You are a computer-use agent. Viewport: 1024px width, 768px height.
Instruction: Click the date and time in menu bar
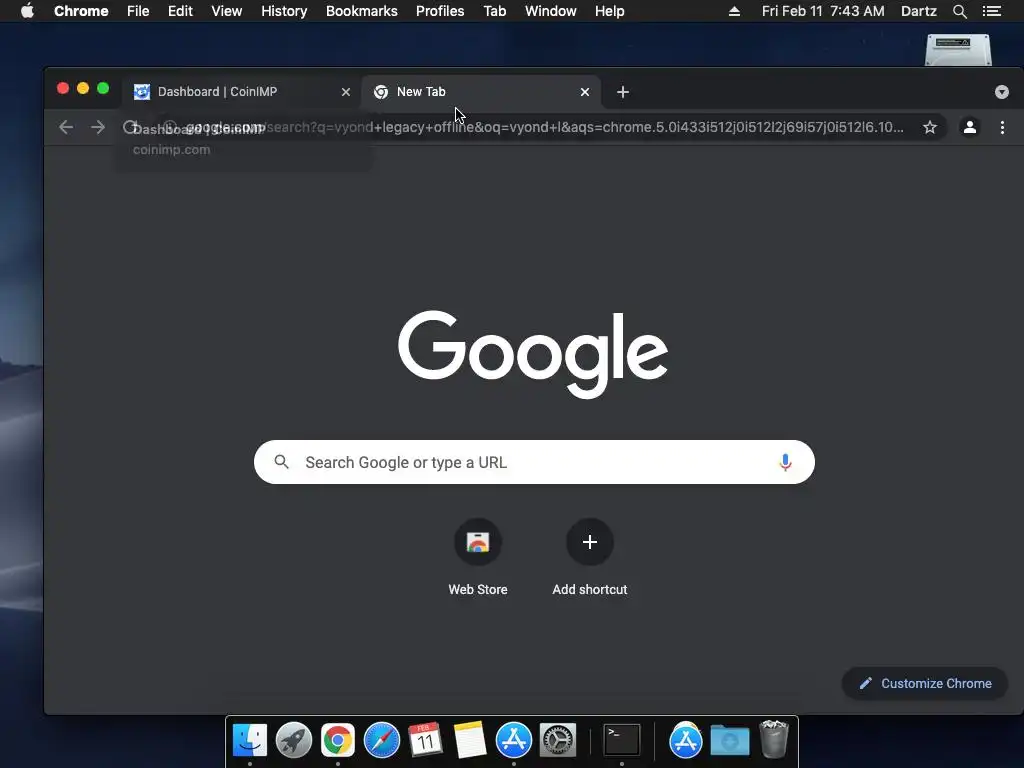823,11
